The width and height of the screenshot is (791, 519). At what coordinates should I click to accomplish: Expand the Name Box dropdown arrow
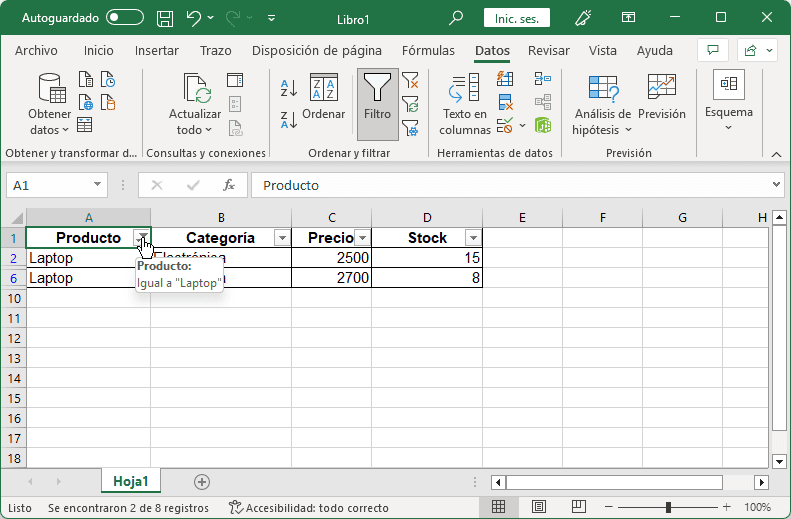(97, 185)
